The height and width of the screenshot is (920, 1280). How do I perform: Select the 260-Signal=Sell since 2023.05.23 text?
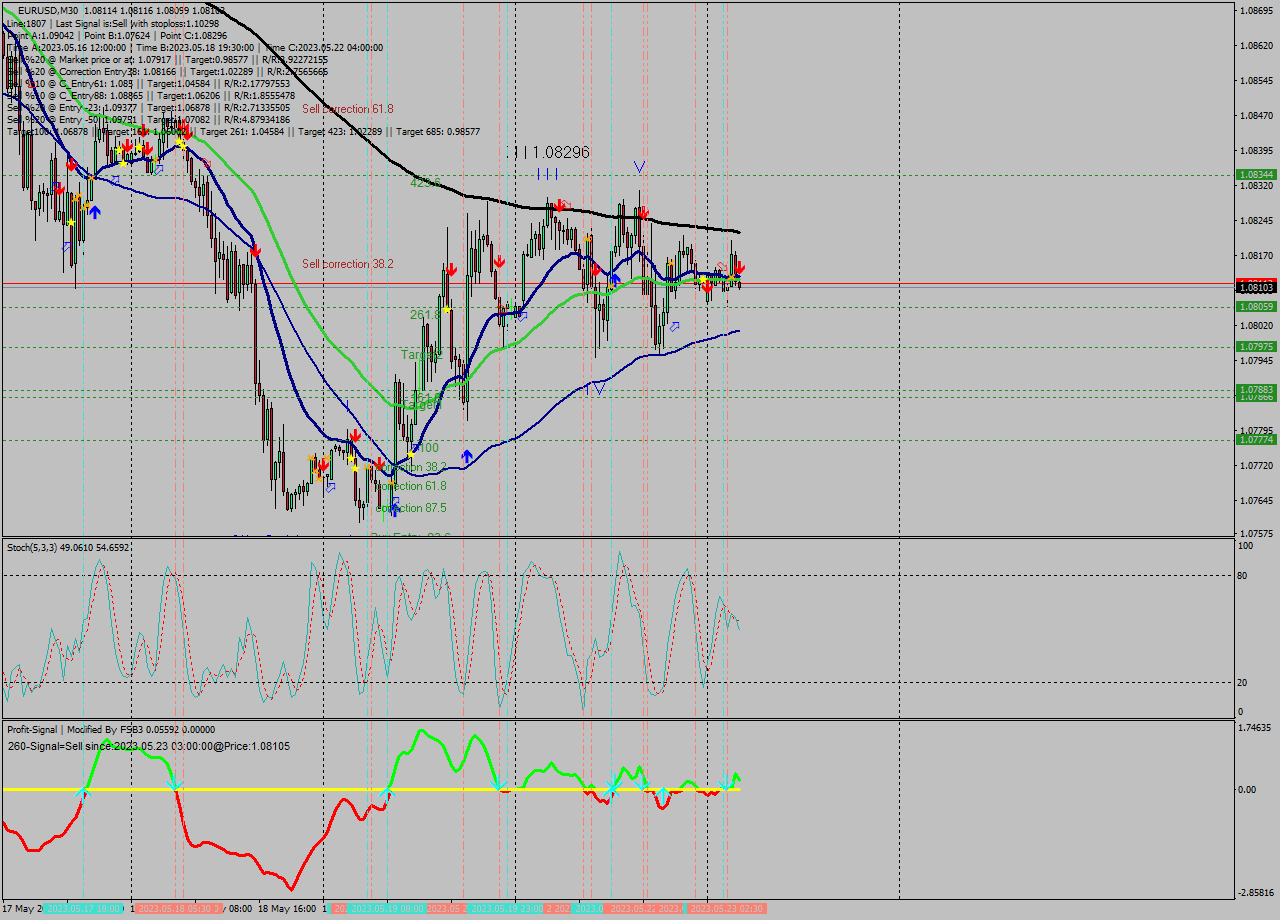[x=149, y=746]
